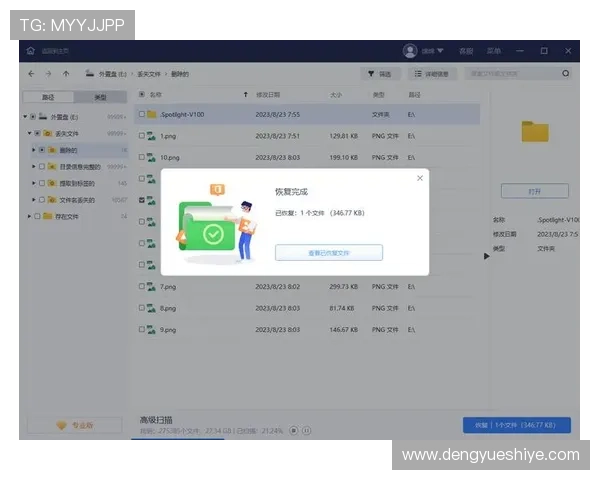Image resolution: width=600 pixels, height=480 pixels.
Task: Check the .Spotlight-V100 row checkbox
Action: tap(142, 114)
